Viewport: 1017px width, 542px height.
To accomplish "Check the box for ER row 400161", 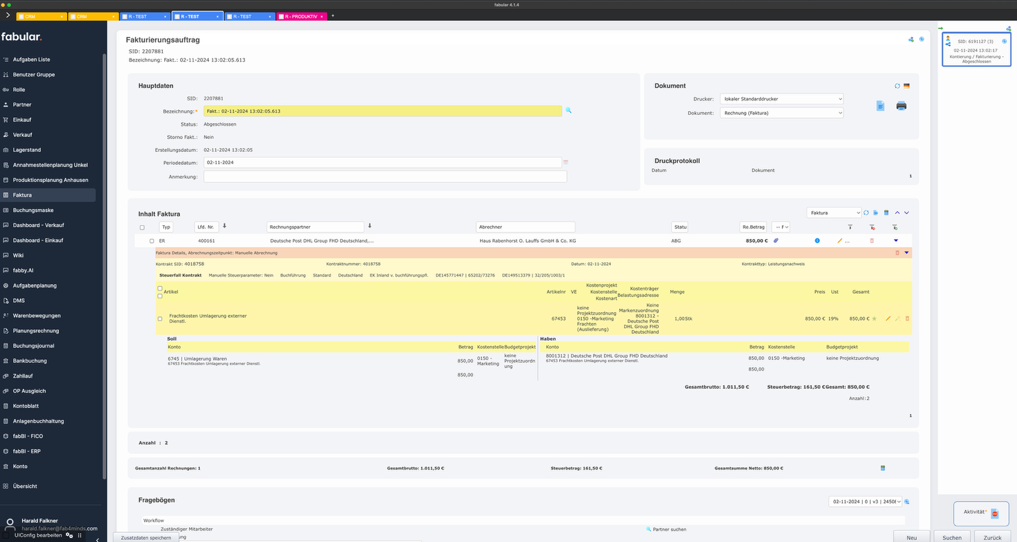I will click(152, 241).
